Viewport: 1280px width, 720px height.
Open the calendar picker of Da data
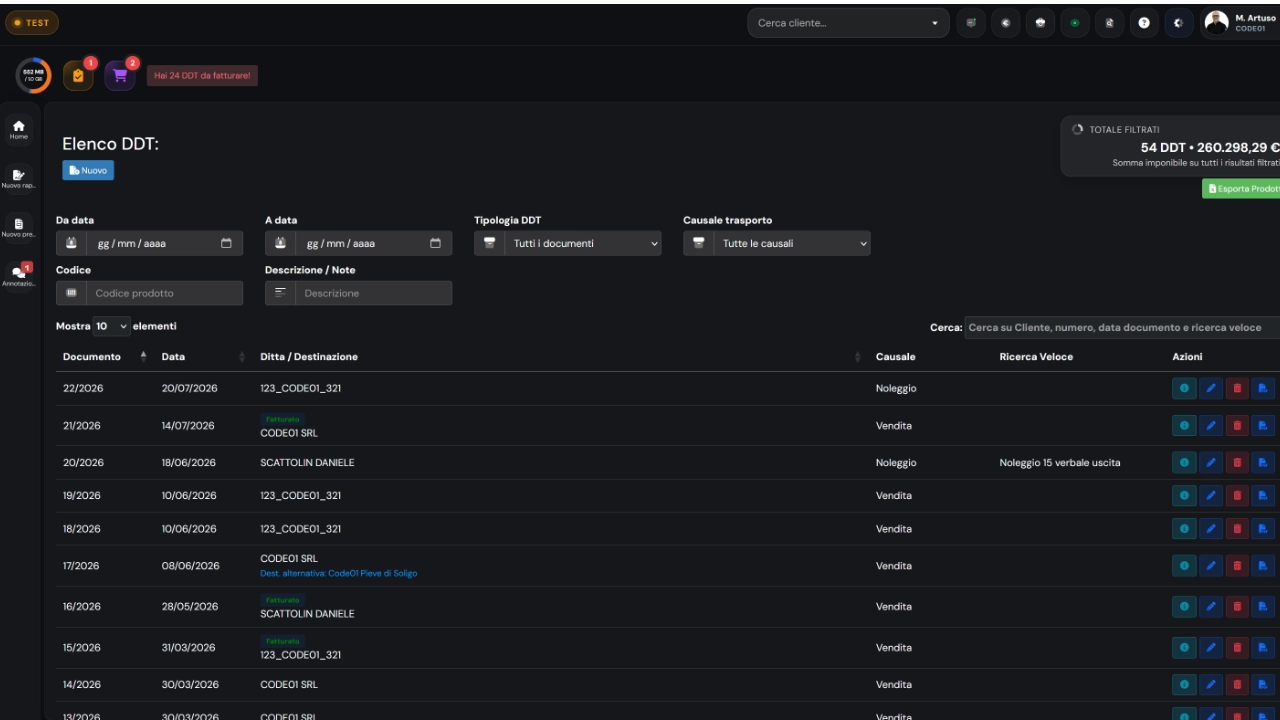[226, 243]
